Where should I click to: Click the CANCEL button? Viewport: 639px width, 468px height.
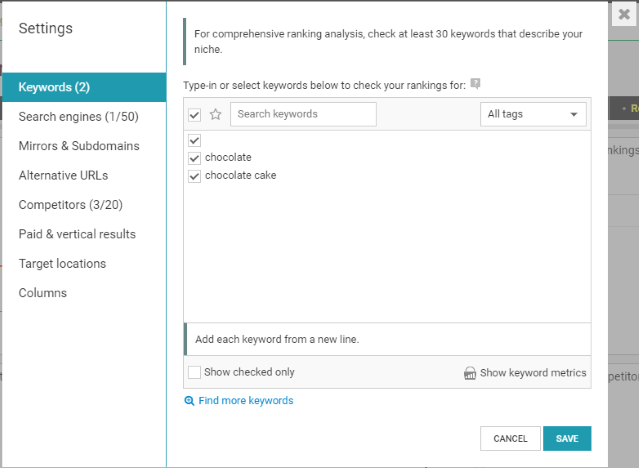click(510, 438)
